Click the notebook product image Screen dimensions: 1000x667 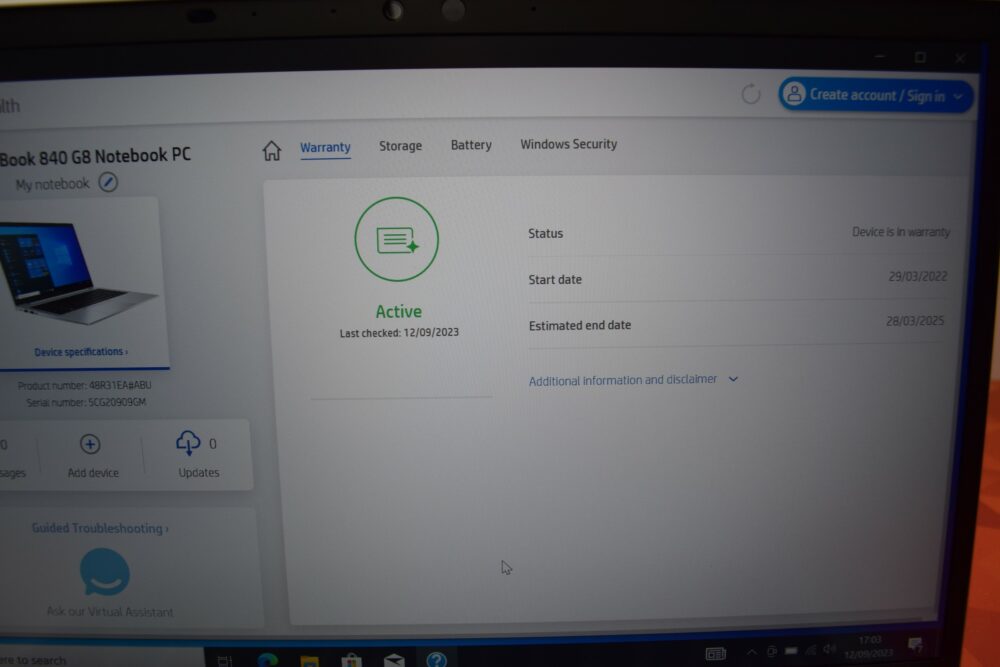77,272
